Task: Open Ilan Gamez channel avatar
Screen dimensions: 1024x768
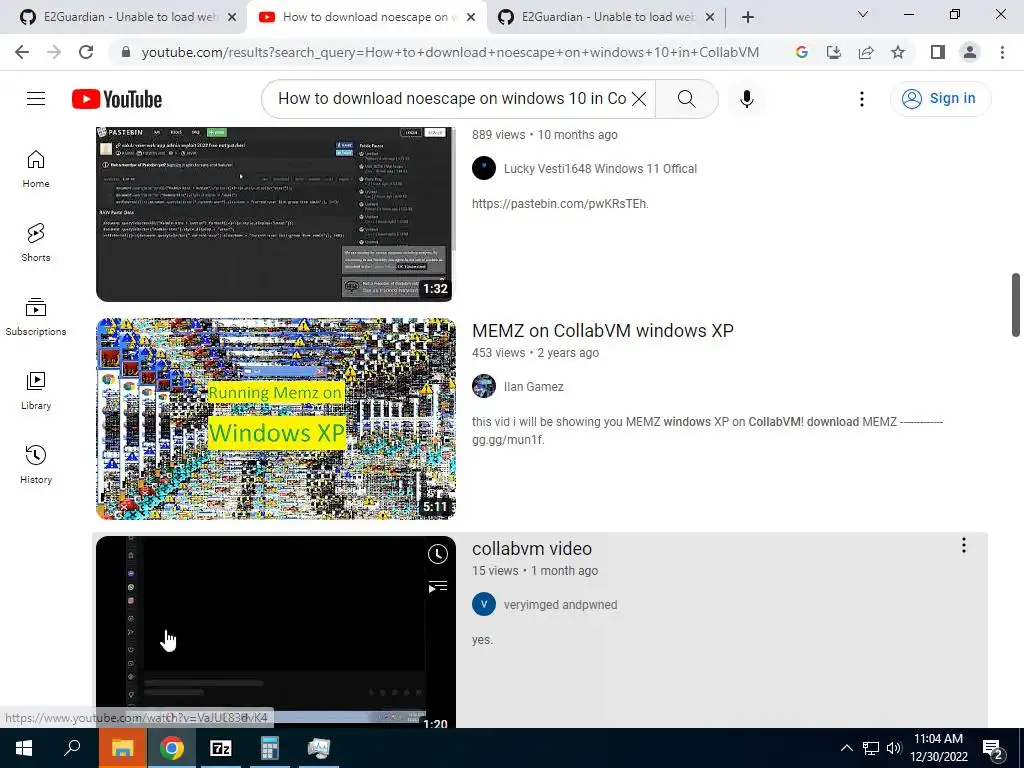Action: coord(484,386)
